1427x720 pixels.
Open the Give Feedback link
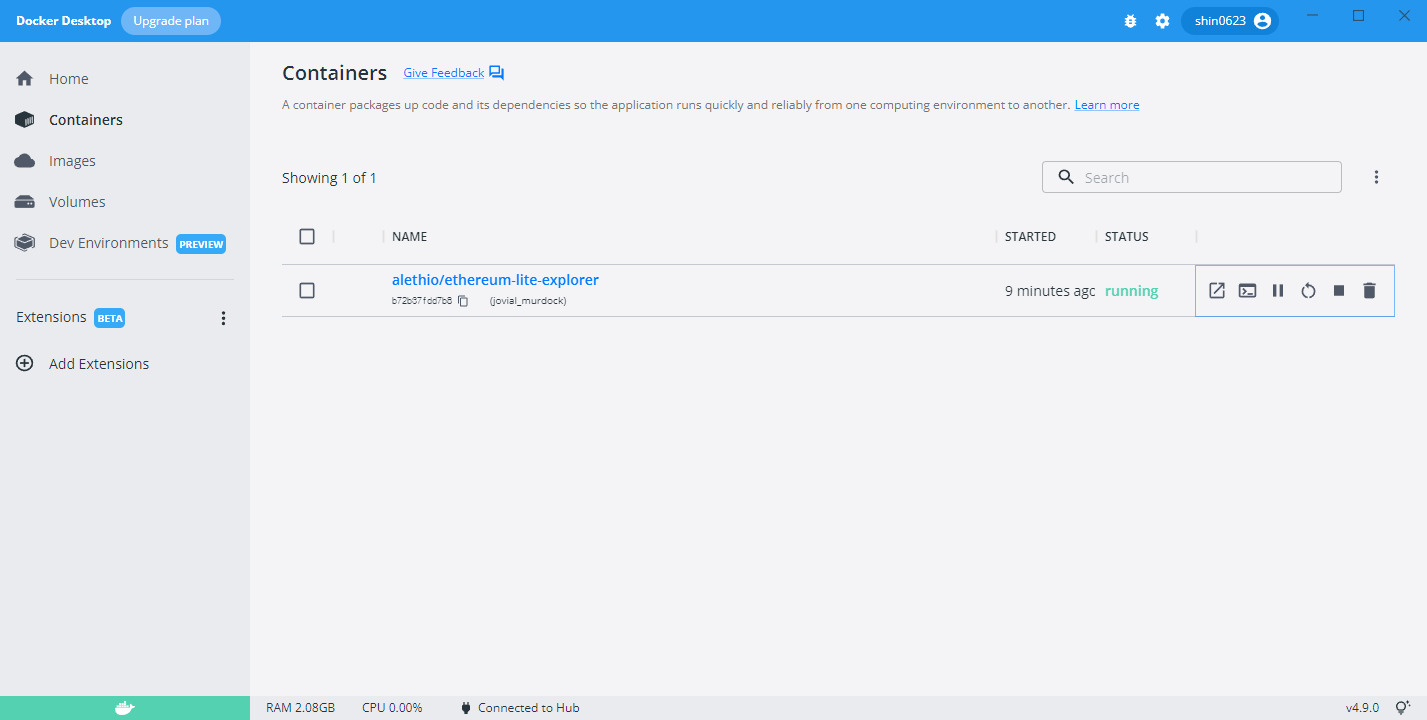[443, 73]
